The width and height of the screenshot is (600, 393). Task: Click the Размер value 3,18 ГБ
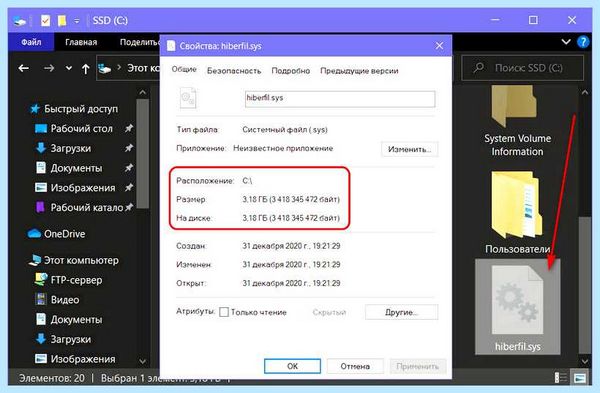coord(291,199)
